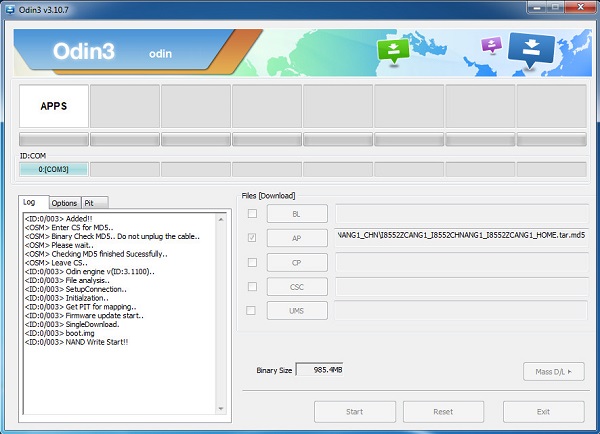Click log line 'Initialzation..'
600x434 pixels.
coord(67,298)
